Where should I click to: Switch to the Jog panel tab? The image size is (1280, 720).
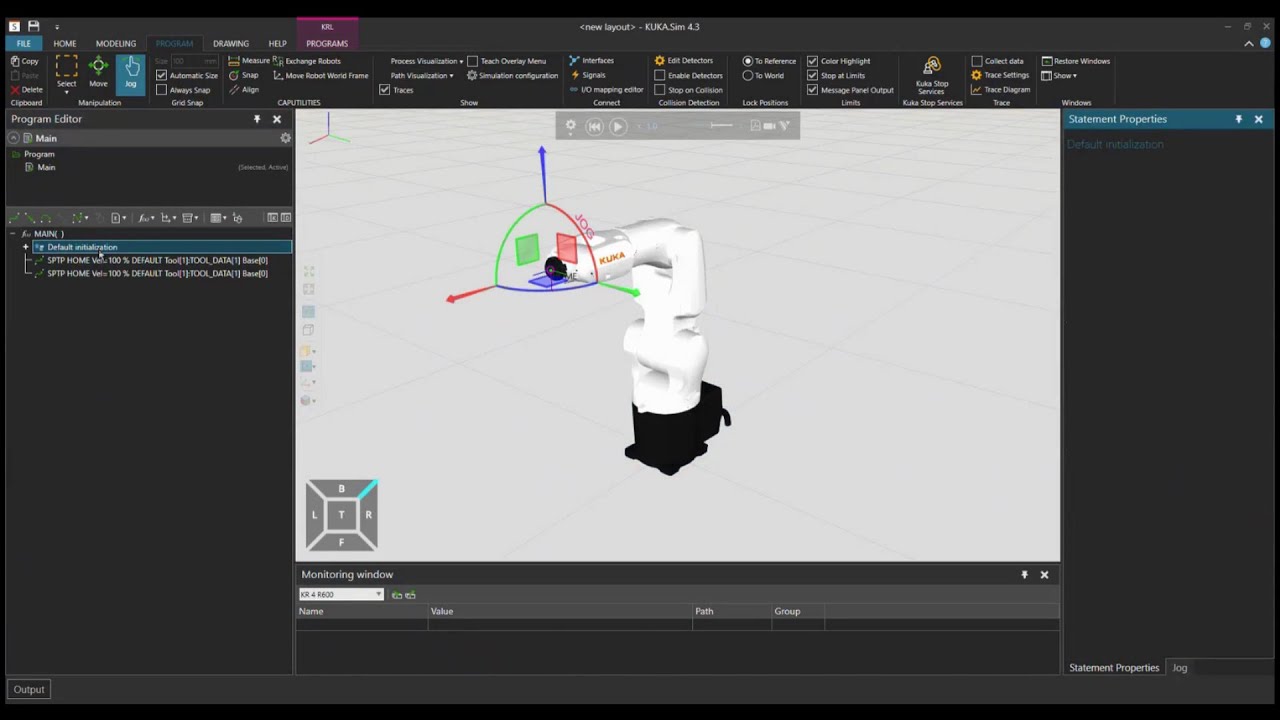[x=1180, y=668]
